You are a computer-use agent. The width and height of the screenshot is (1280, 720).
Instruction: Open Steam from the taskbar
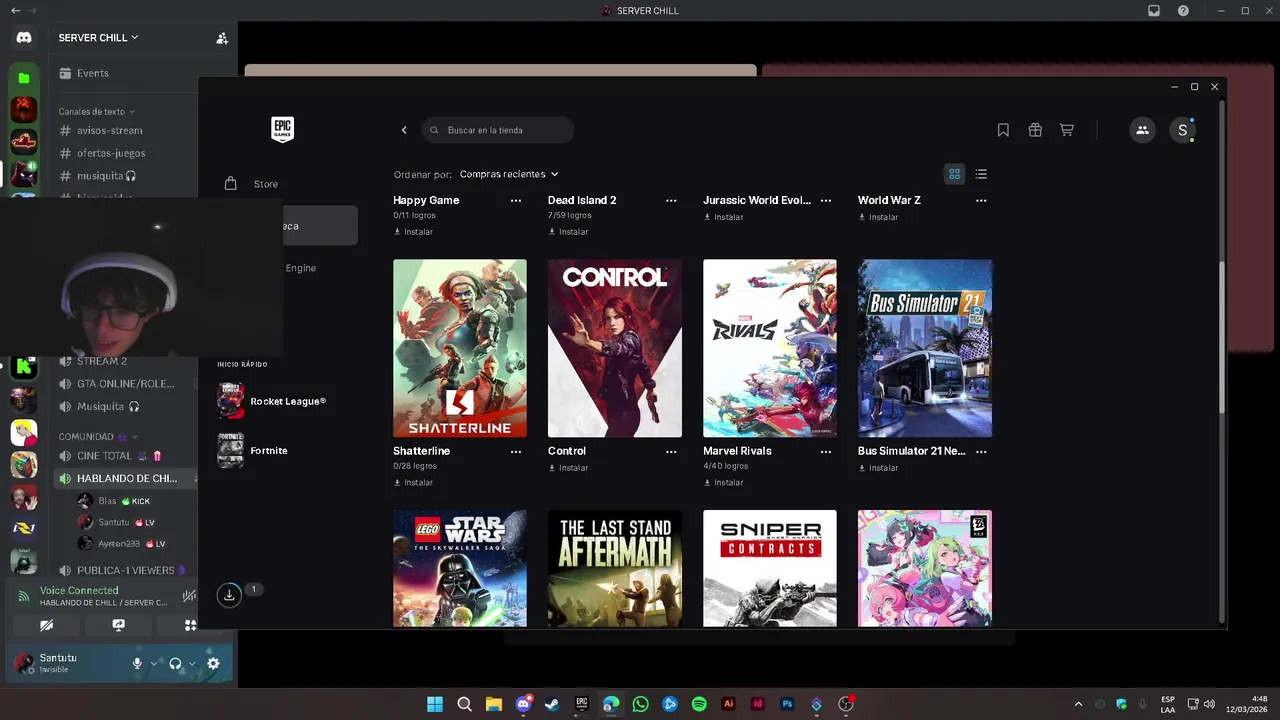(552, 704)
